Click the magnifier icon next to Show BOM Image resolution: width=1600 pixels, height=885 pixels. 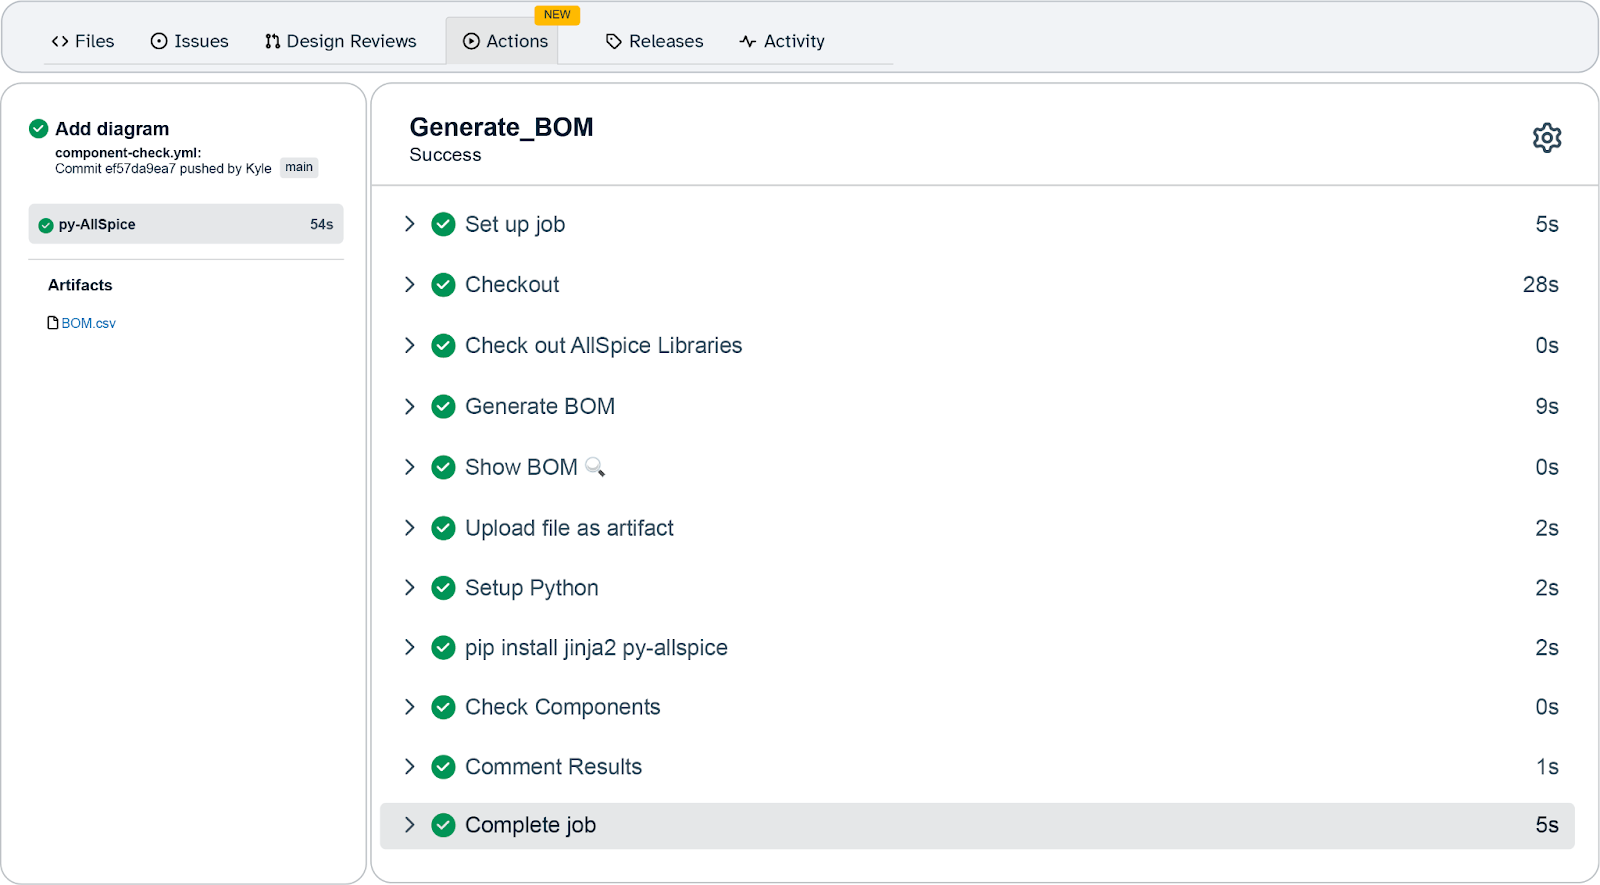595,467
